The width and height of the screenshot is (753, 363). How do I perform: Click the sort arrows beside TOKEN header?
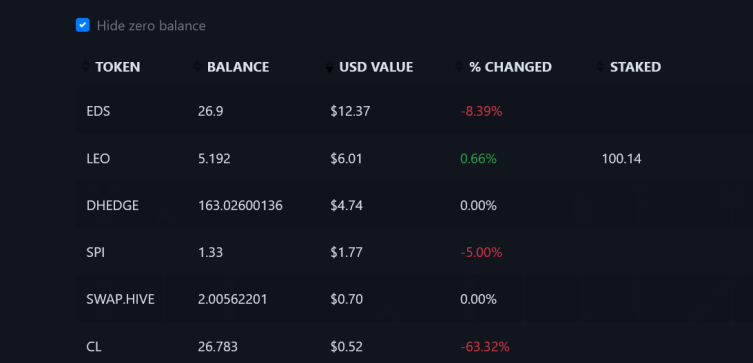coord(85,66)
